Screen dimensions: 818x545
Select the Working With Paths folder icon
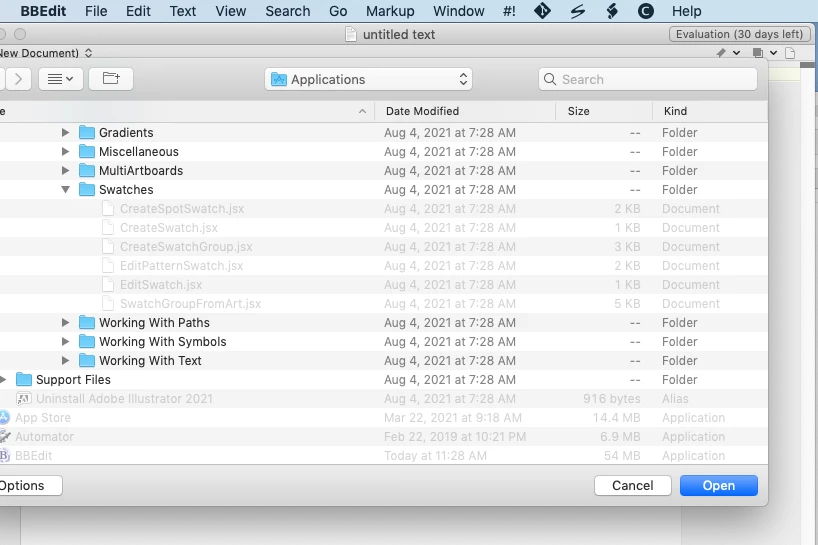point(87,322)
